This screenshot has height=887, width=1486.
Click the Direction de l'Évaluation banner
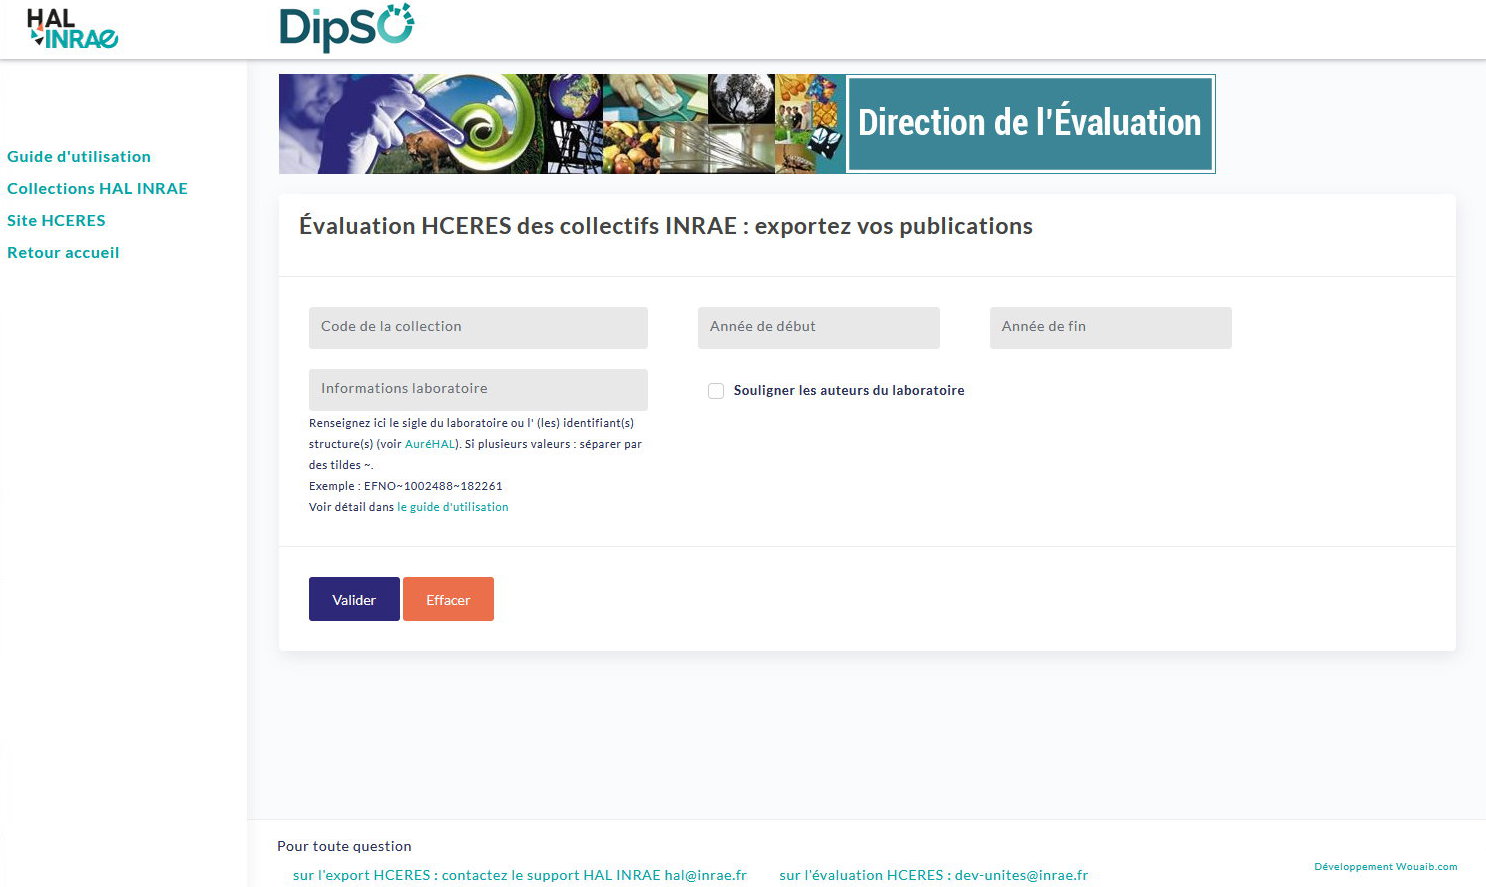[x=747, y=124]
